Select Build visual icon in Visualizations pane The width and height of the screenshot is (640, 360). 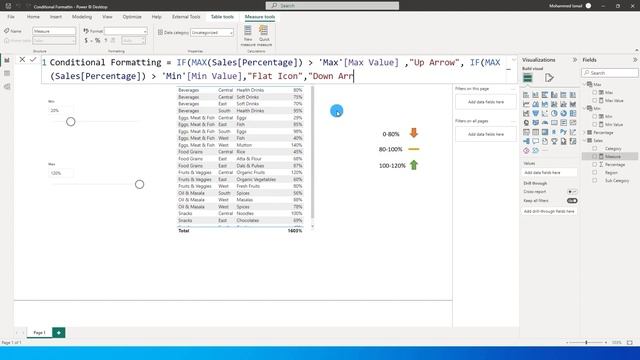pyautogui.click(x=528, y=78)
